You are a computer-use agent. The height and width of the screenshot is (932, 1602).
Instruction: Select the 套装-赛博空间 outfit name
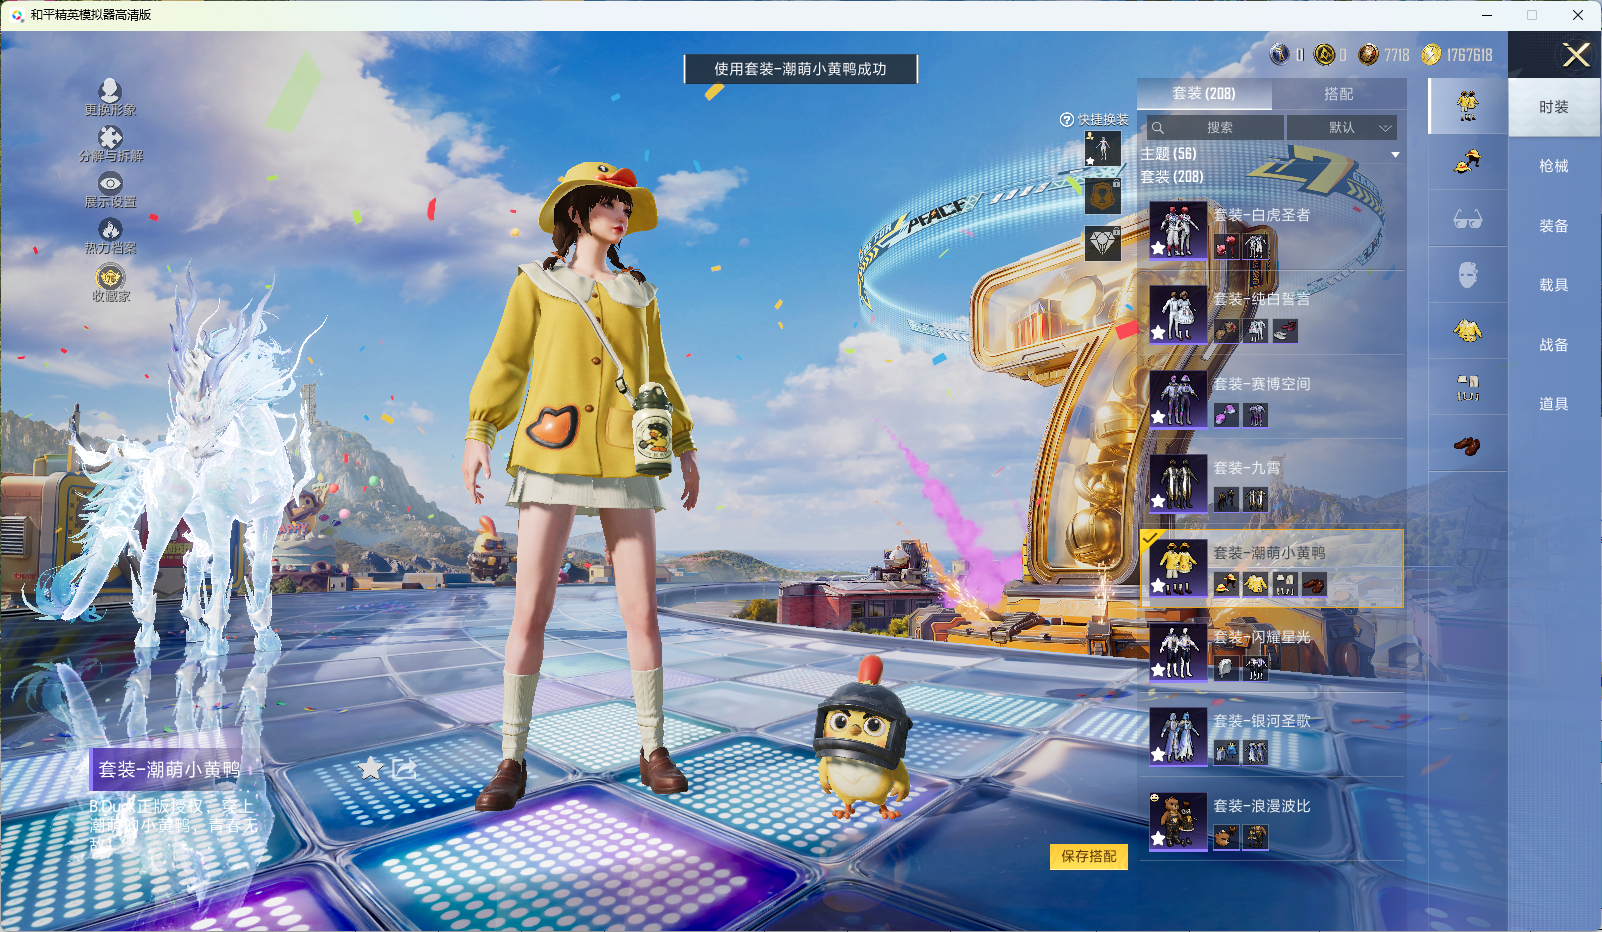click(x=1262, y=384)
